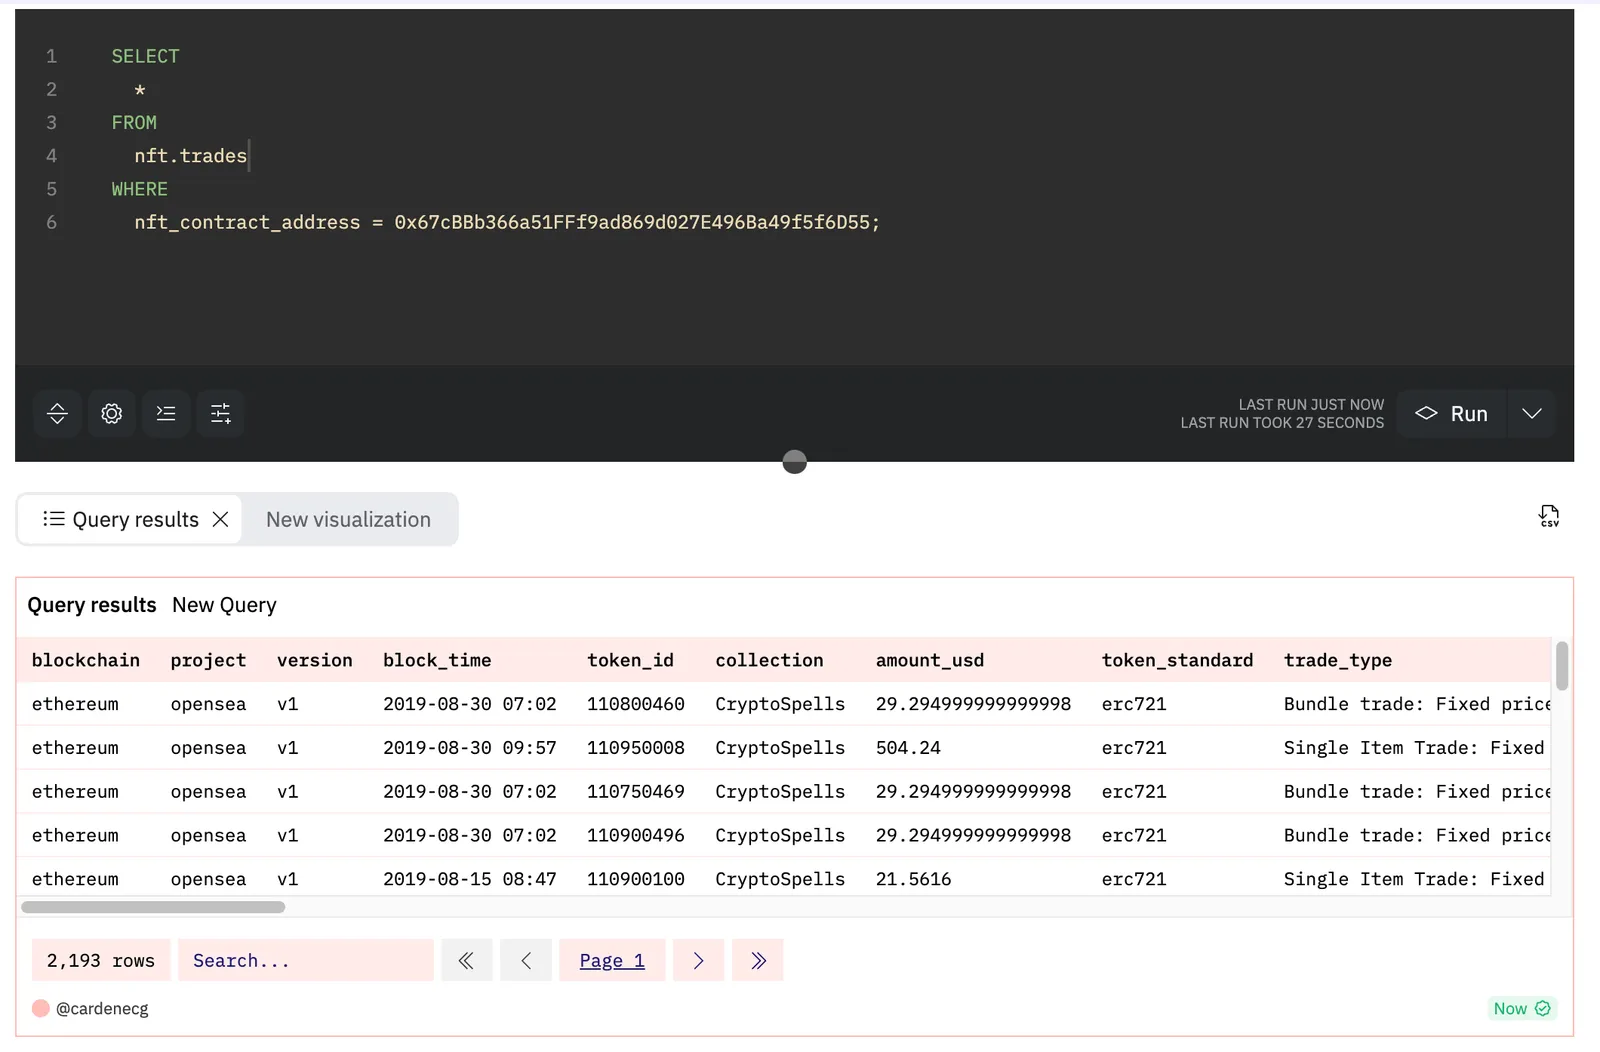The image size is (1600, 1052).
Task: Open the add parameter sliders icon
Action: click(220, 413)
